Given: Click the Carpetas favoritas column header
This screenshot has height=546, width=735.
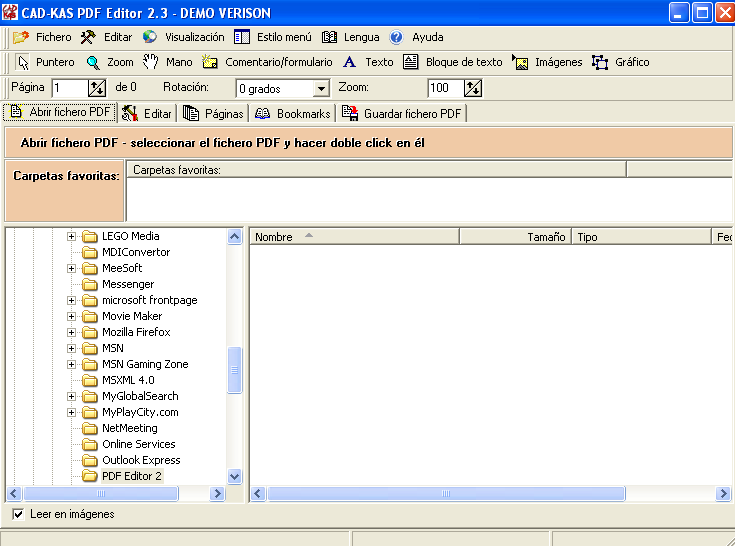Looking at the screenshot, I should click(x=376, y=170).
